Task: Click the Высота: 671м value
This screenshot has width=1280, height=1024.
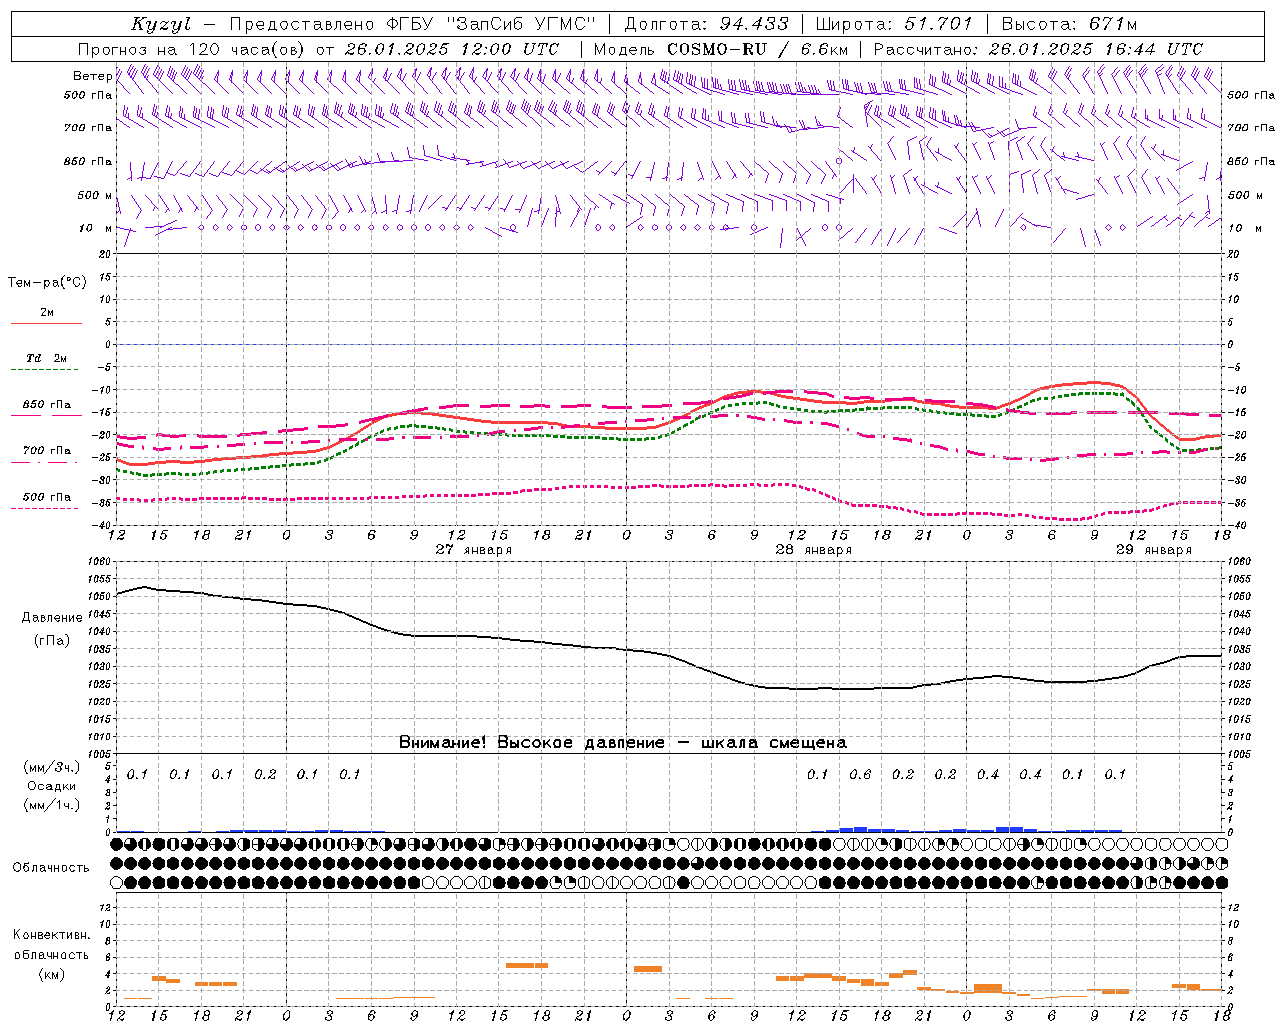Action: 1069,24
